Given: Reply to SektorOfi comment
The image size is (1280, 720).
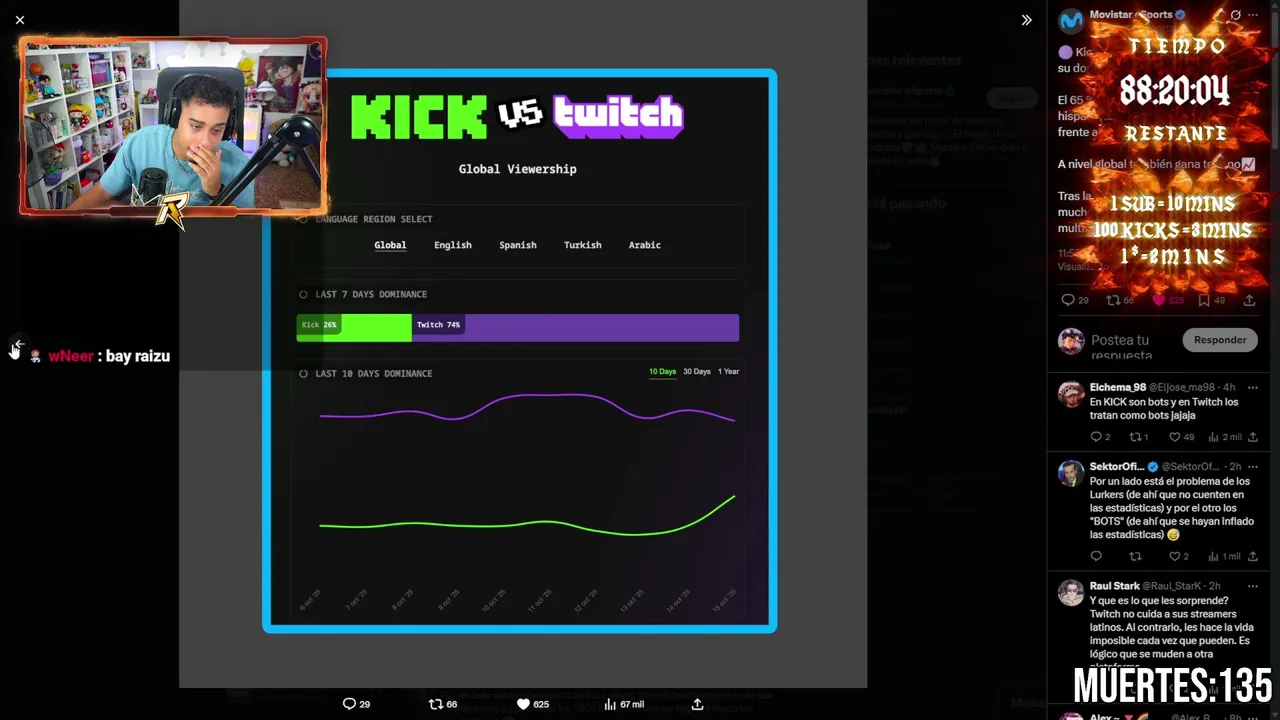Looking at the screenshot, I should 1096,556.
